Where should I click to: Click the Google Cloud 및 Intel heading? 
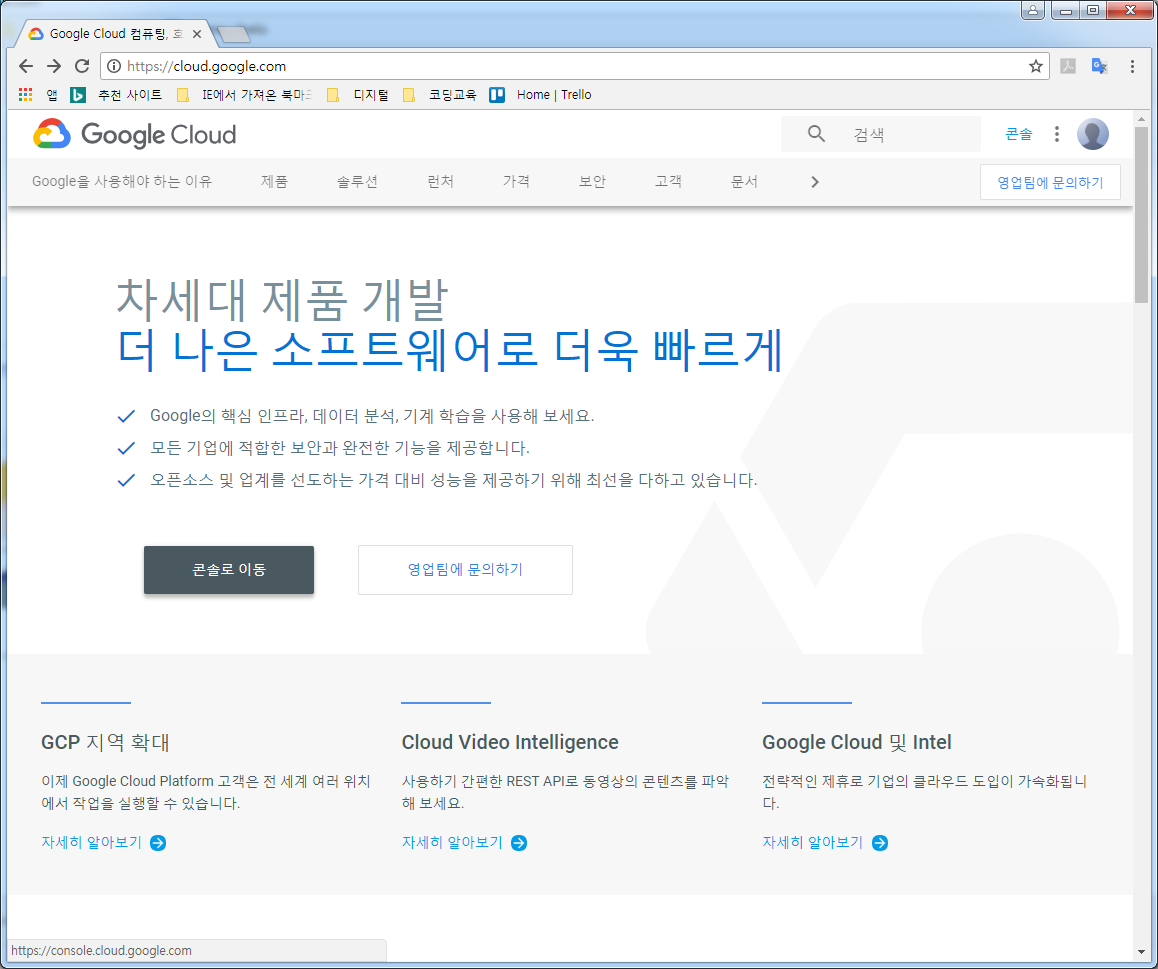(857, 742)
